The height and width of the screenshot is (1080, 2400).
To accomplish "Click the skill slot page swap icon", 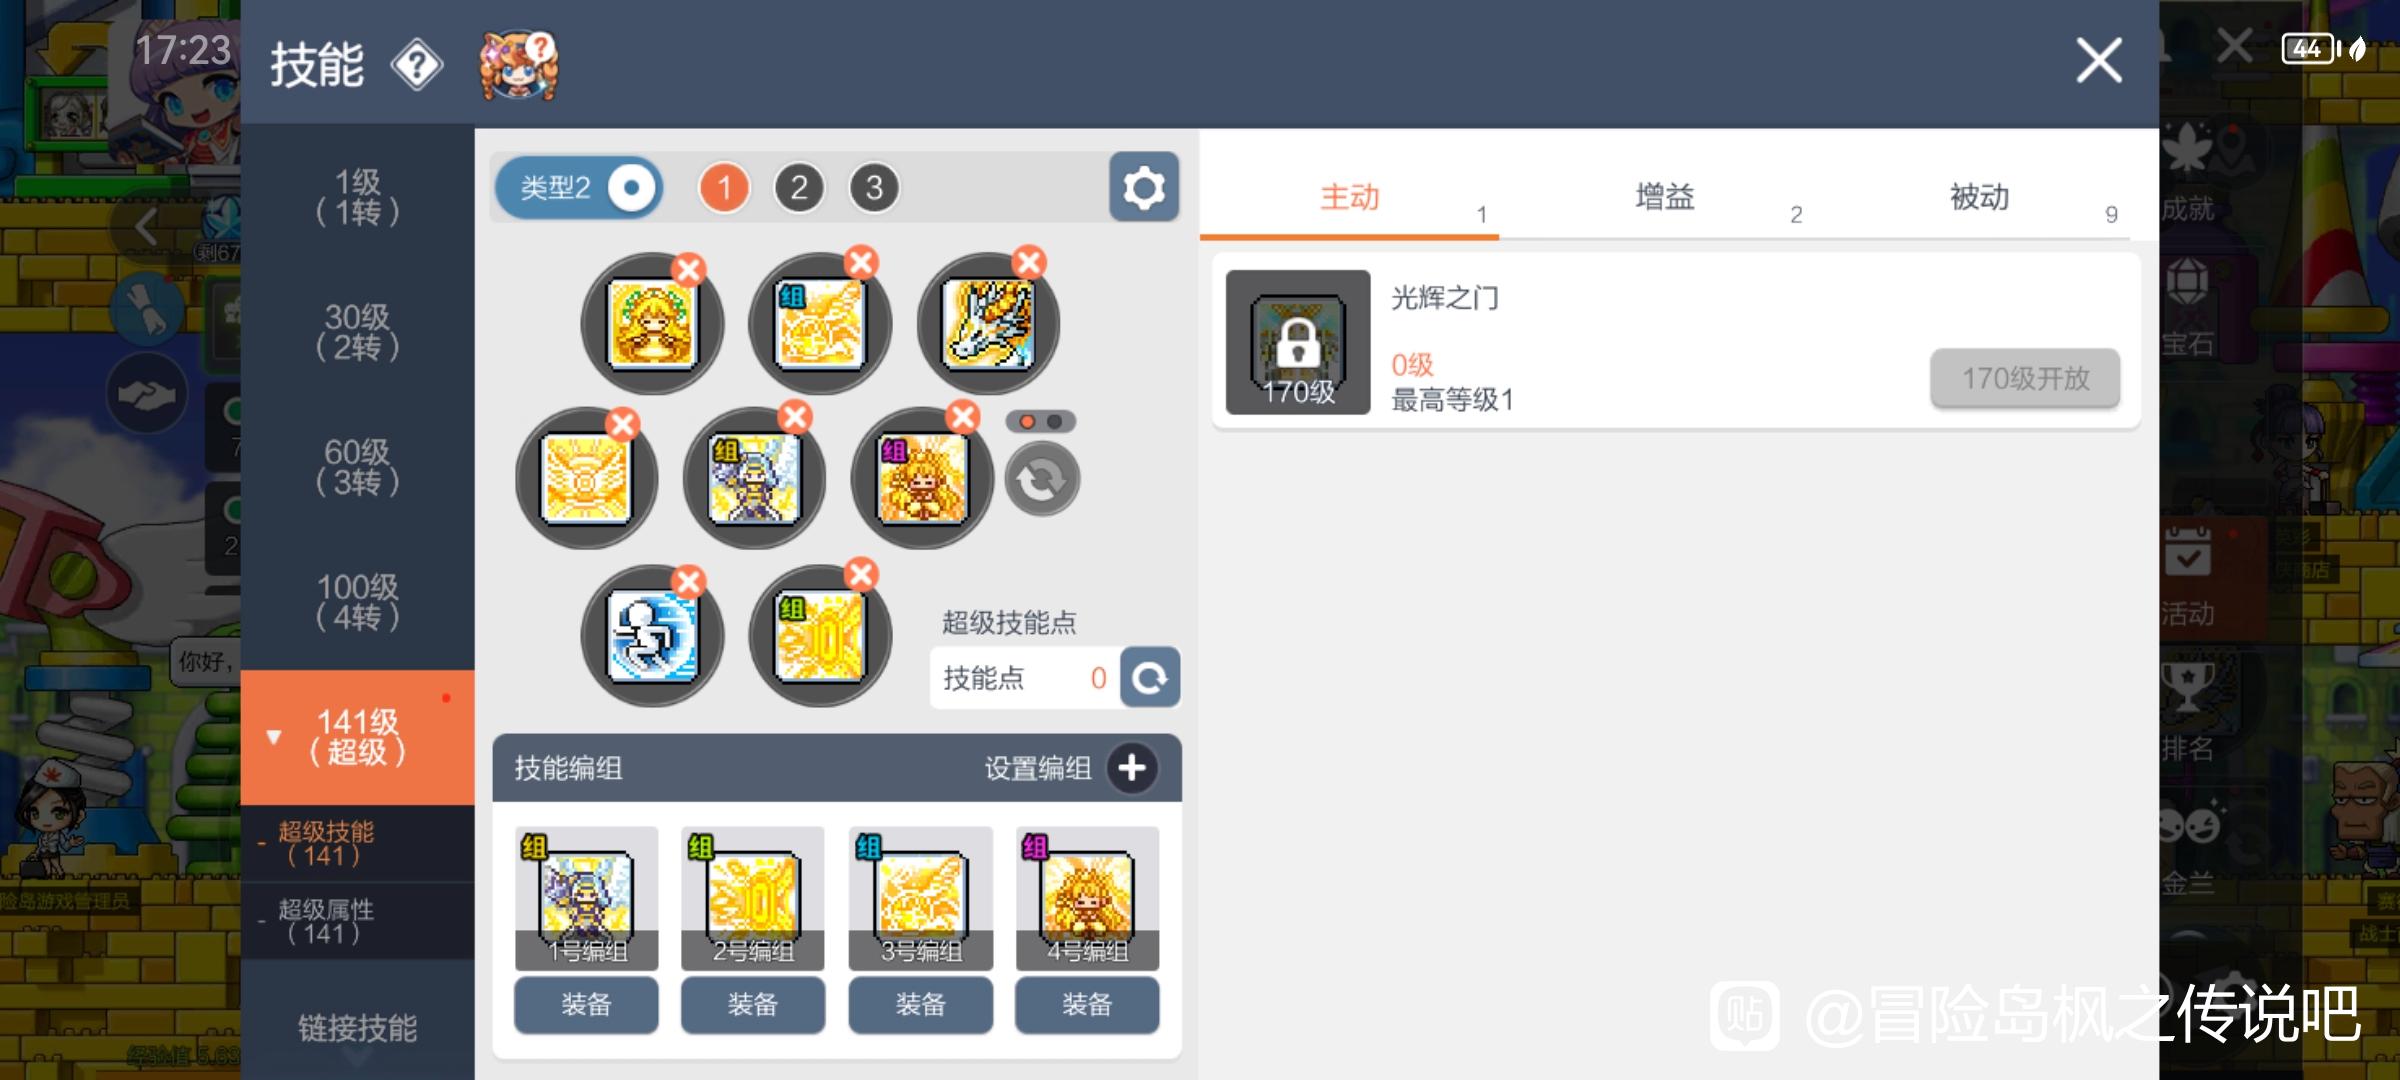I will (1041, 481).
